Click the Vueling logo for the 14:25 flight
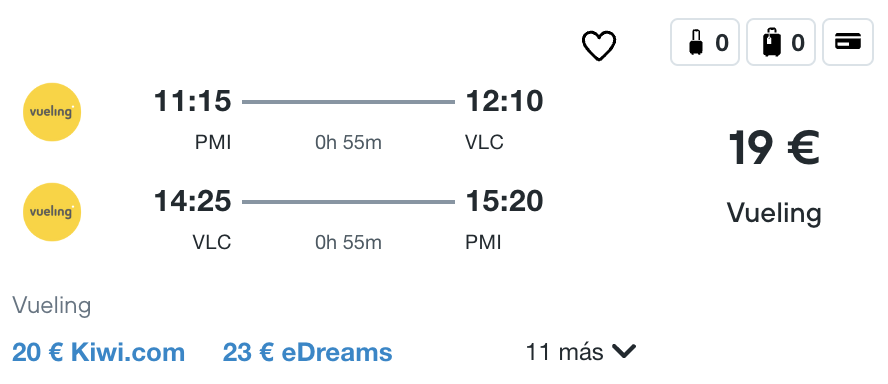 [52, 212]
